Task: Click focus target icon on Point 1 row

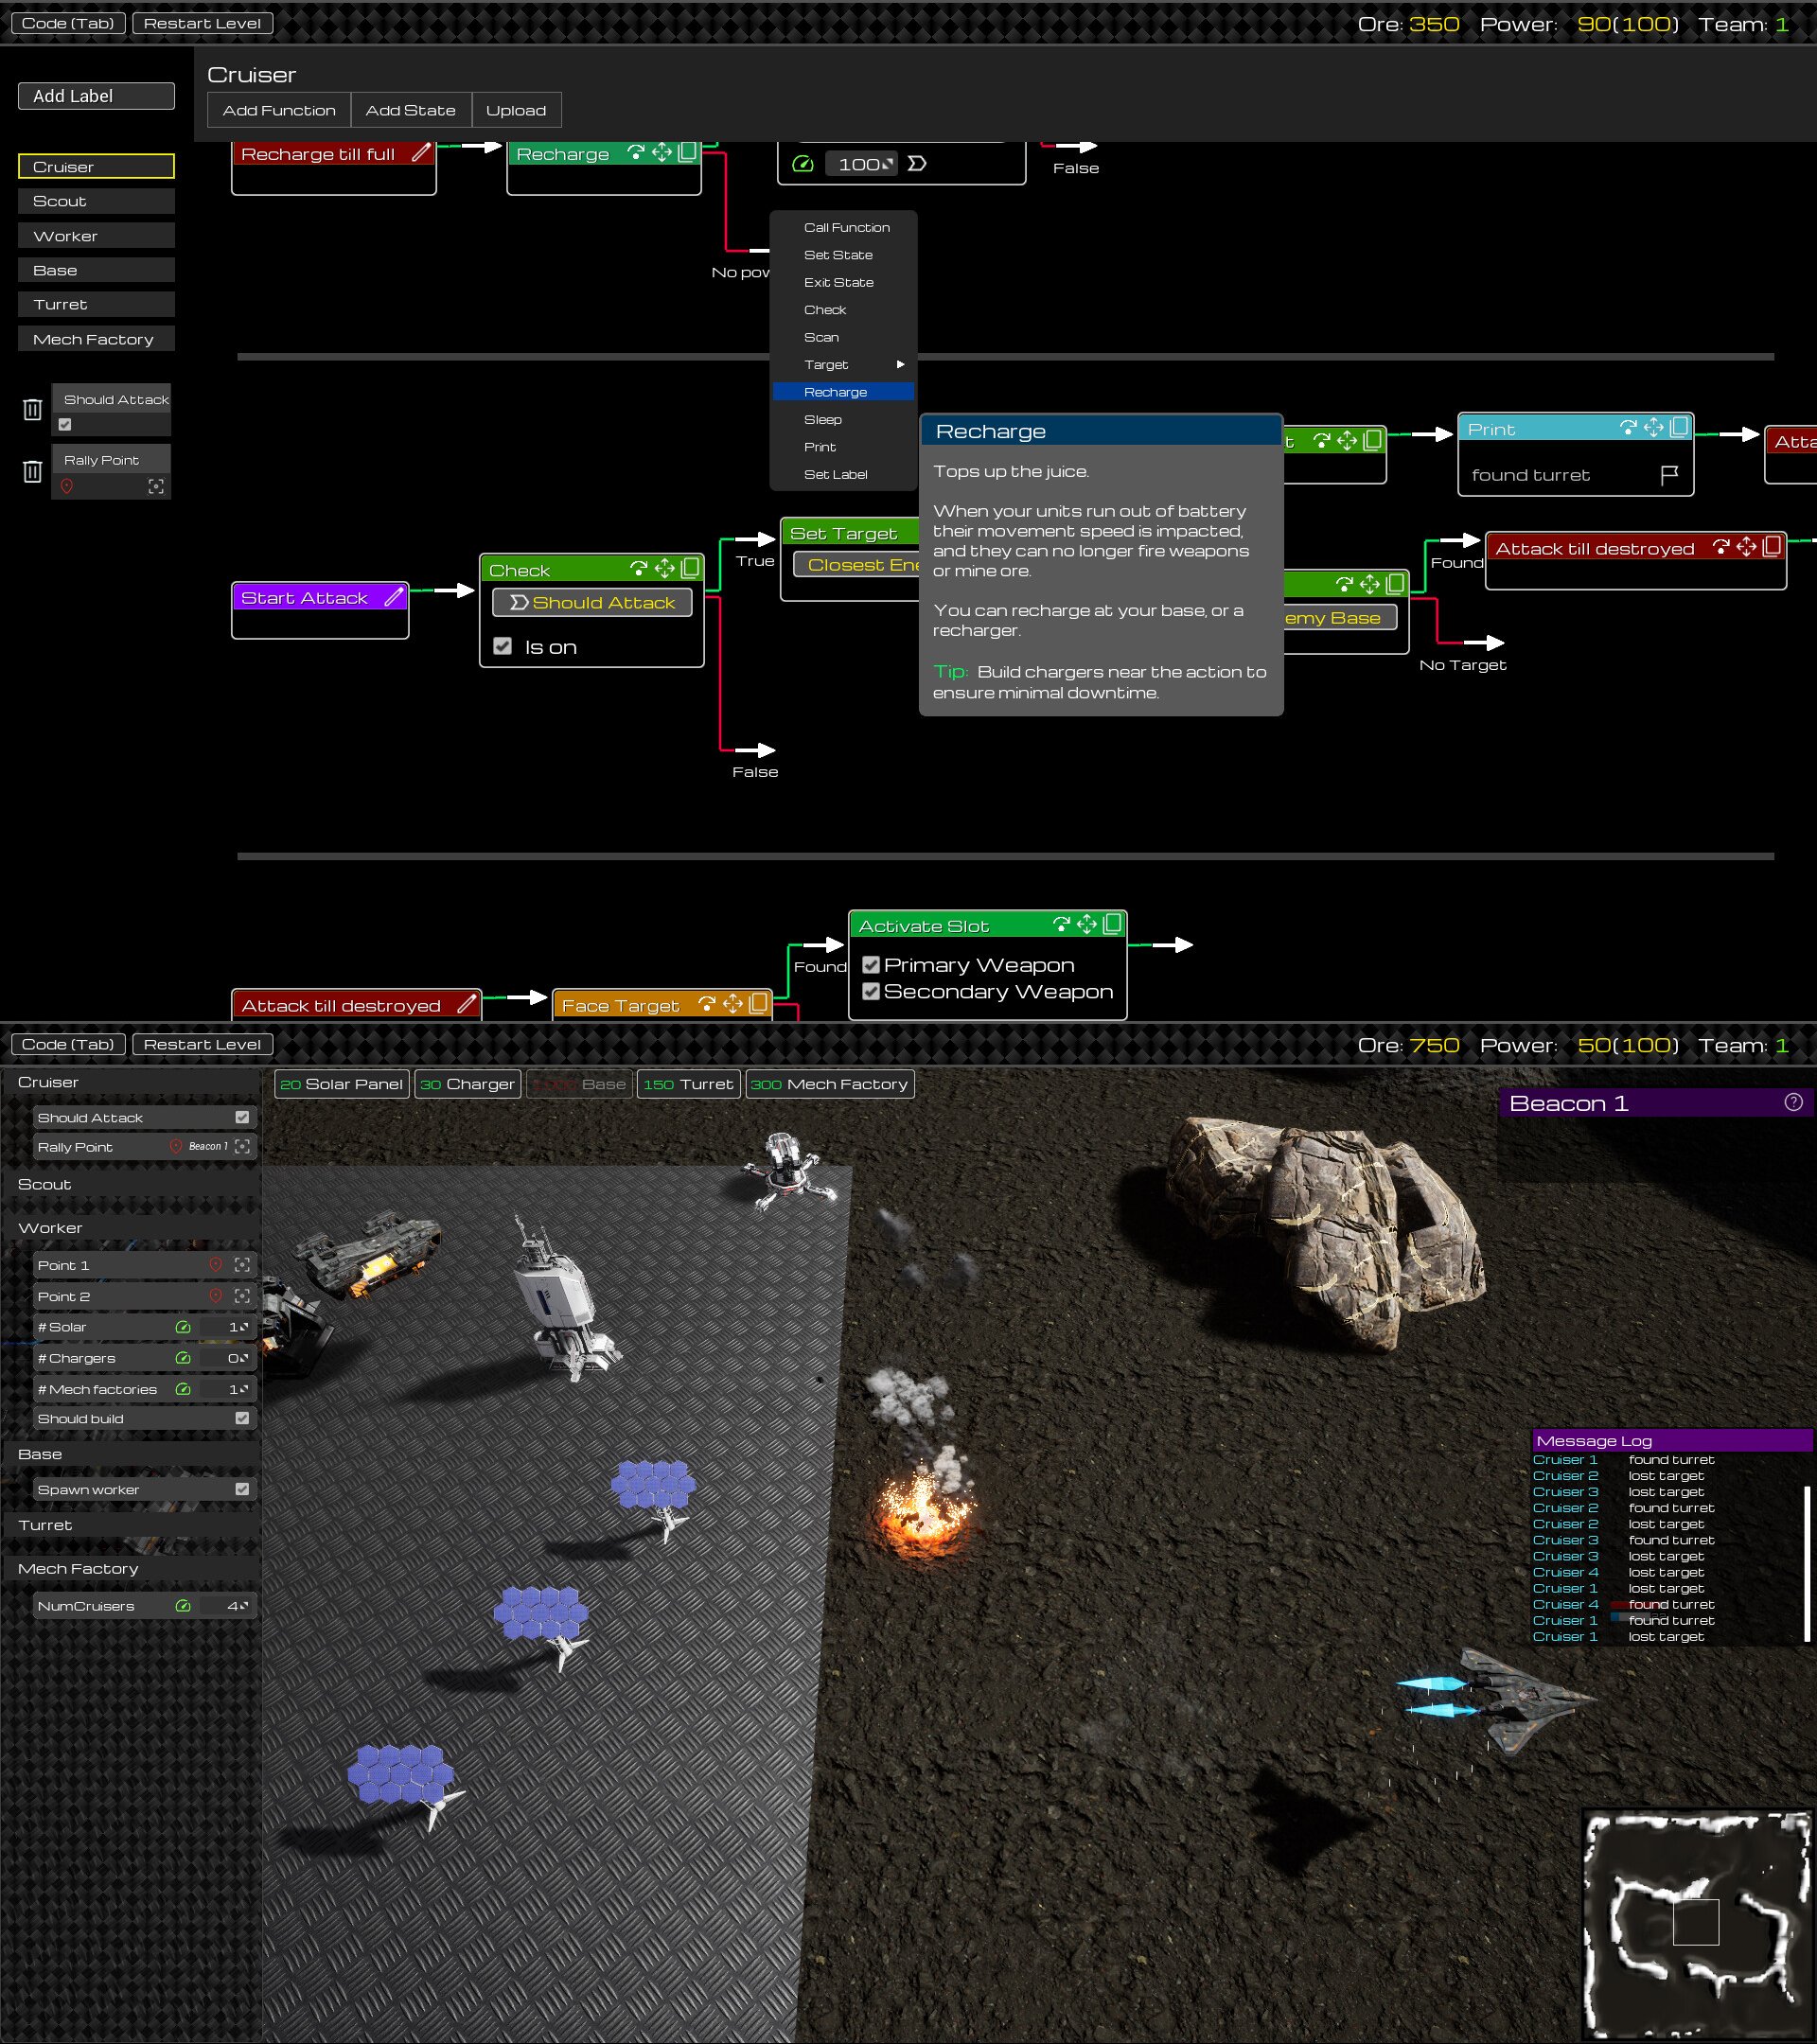Action: (x=242, y=1265)
